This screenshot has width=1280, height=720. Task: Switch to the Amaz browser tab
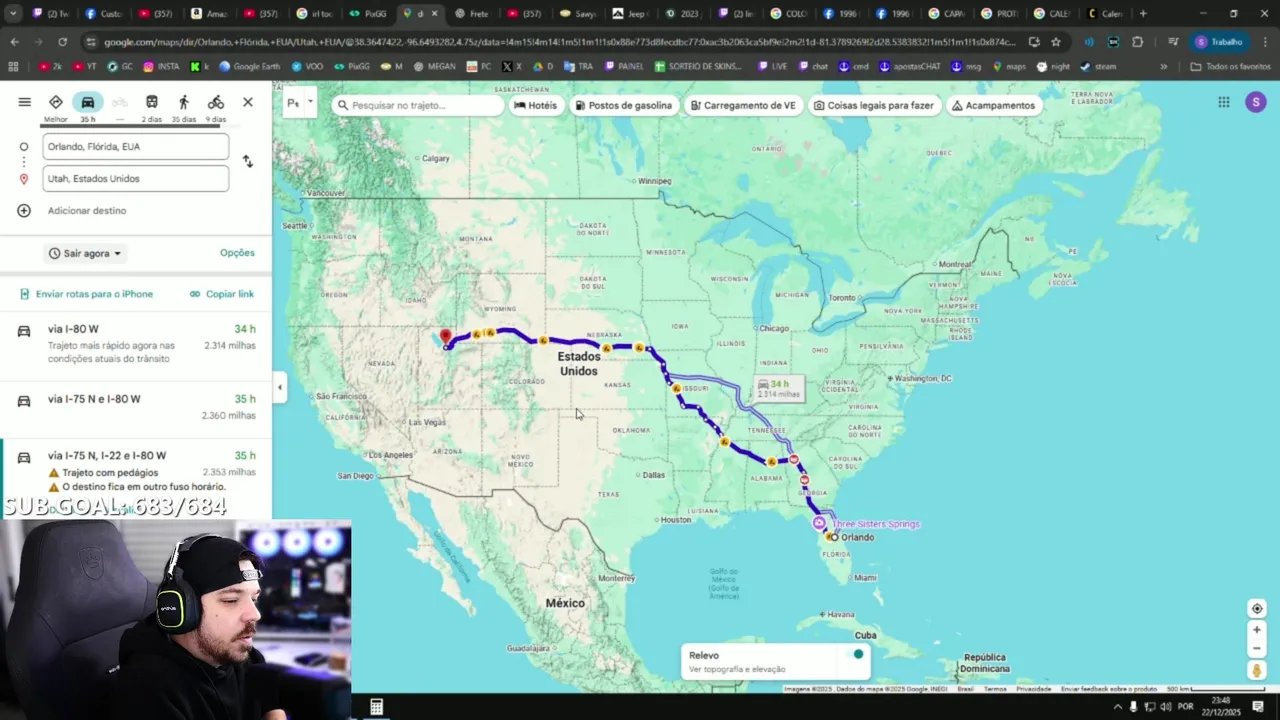point(211,14)
